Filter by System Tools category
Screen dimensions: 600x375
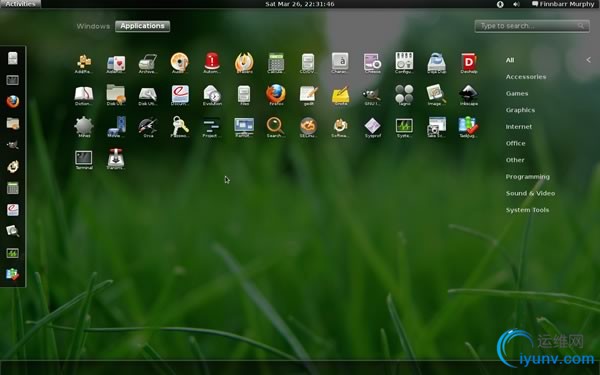click(x=527, y=210)
